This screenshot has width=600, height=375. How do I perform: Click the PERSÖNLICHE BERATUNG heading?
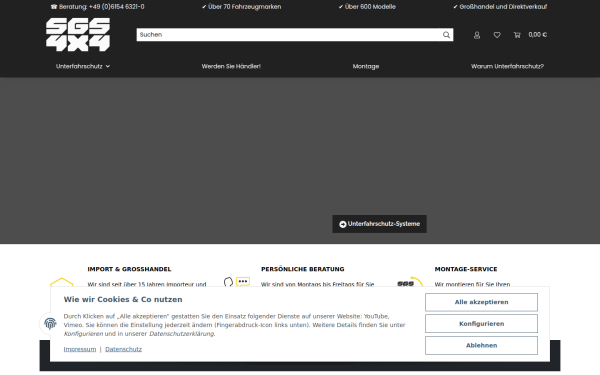point(303,269)
